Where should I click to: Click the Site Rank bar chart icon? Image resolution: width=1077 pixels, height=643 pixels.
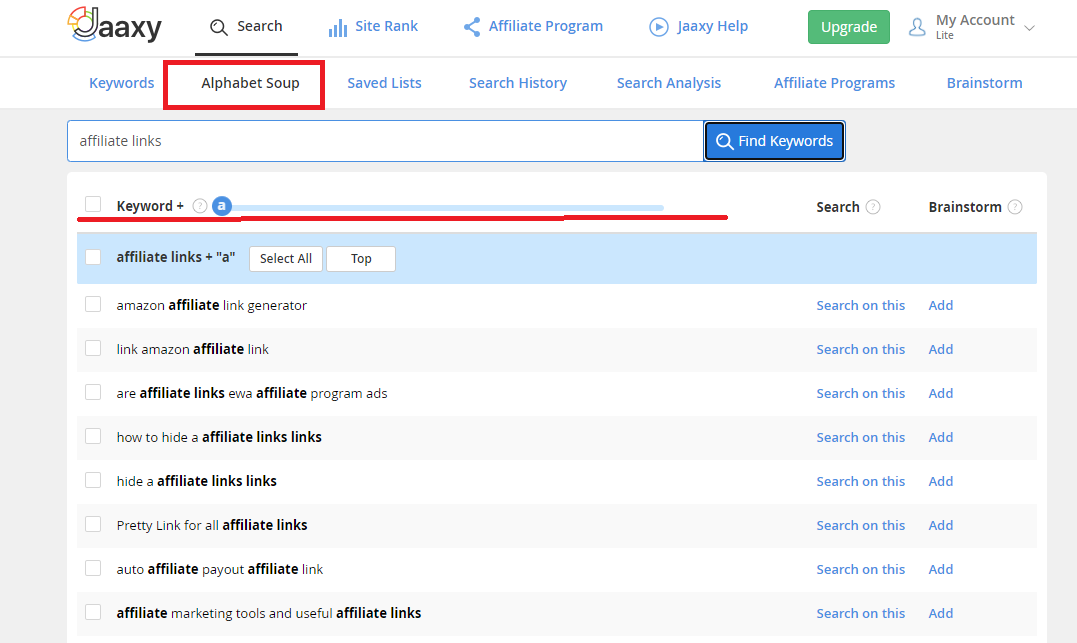[x=337, y=27]
